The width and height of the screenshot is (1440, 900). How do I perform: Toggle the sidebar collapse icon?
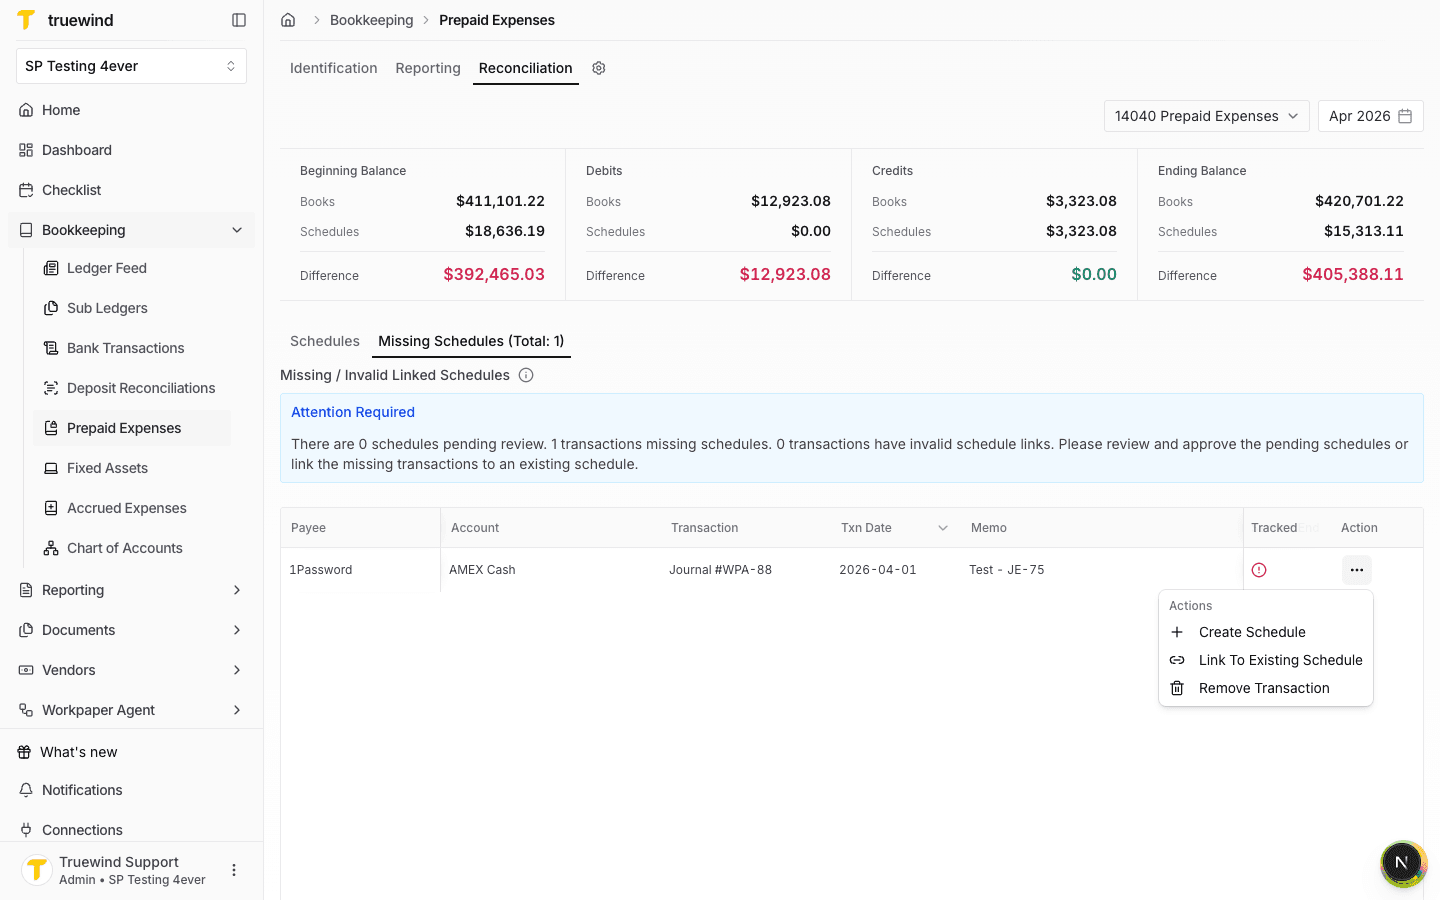coord(239,20)
